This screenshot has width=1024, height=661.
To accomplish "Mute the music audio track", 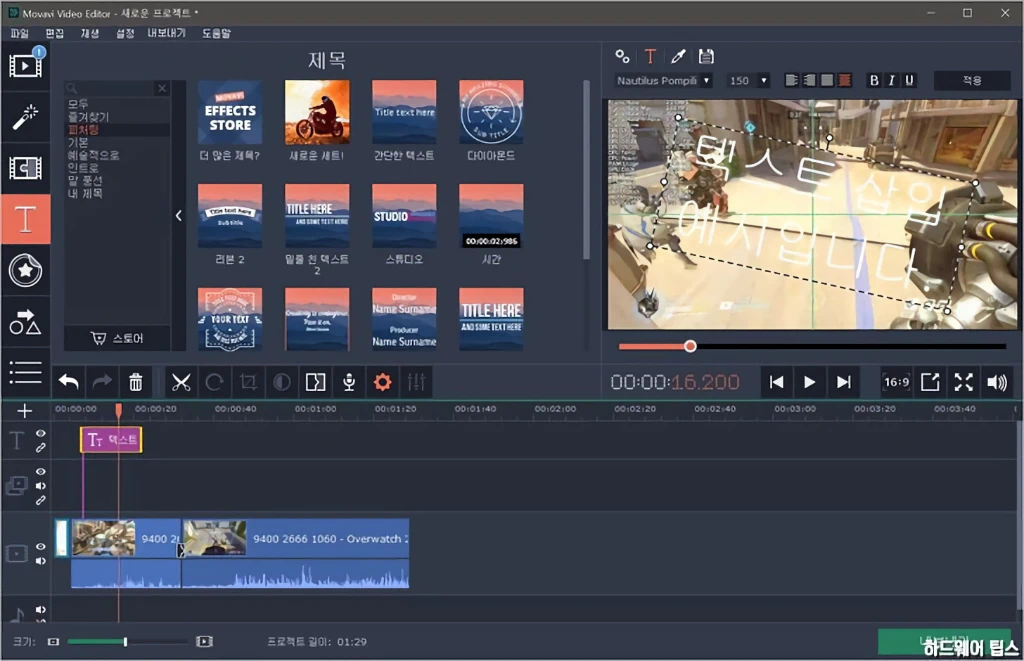I will (40, 609).
